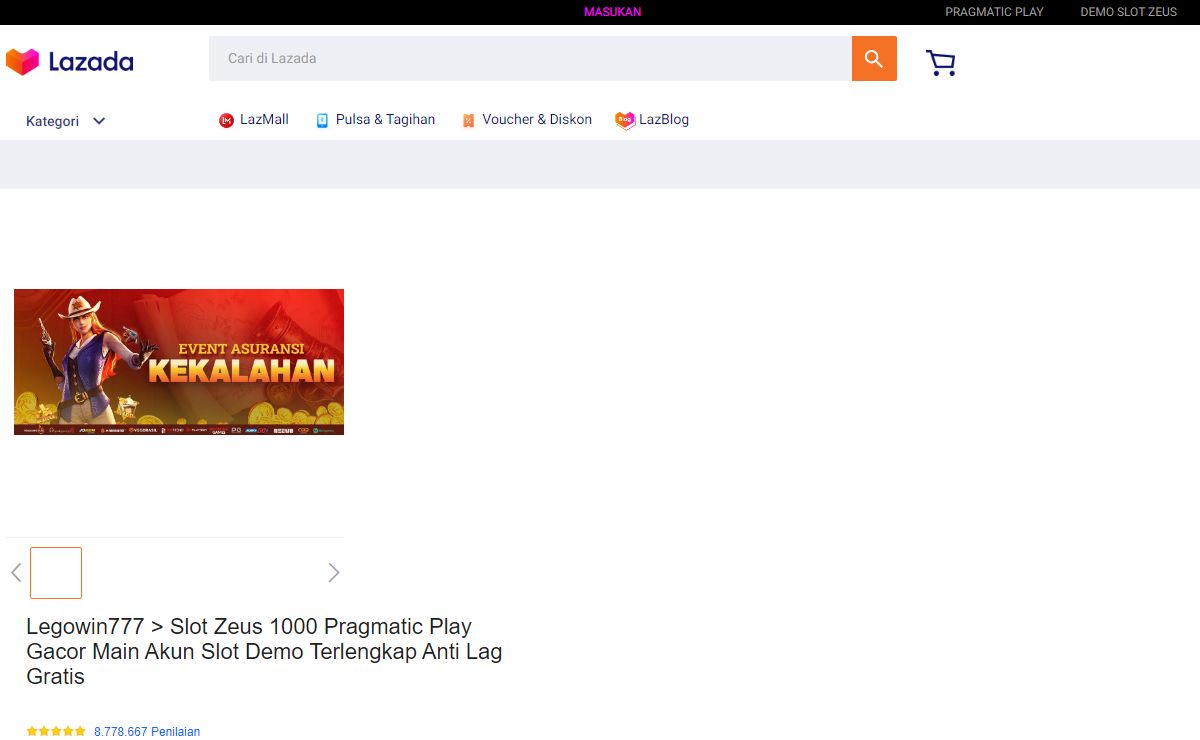Focus the Cari di Lazada search field

530,59
